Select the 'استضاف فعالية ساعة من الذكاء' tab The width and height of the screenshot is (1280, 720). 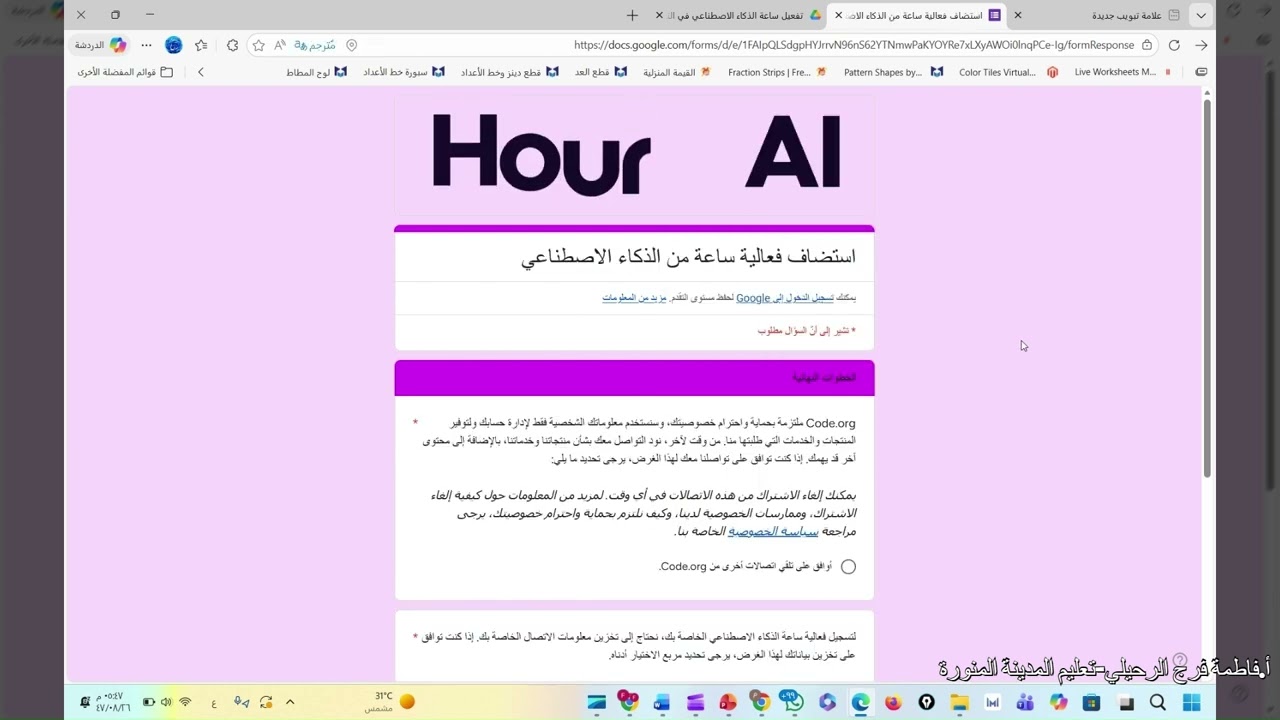click(918, 15)
